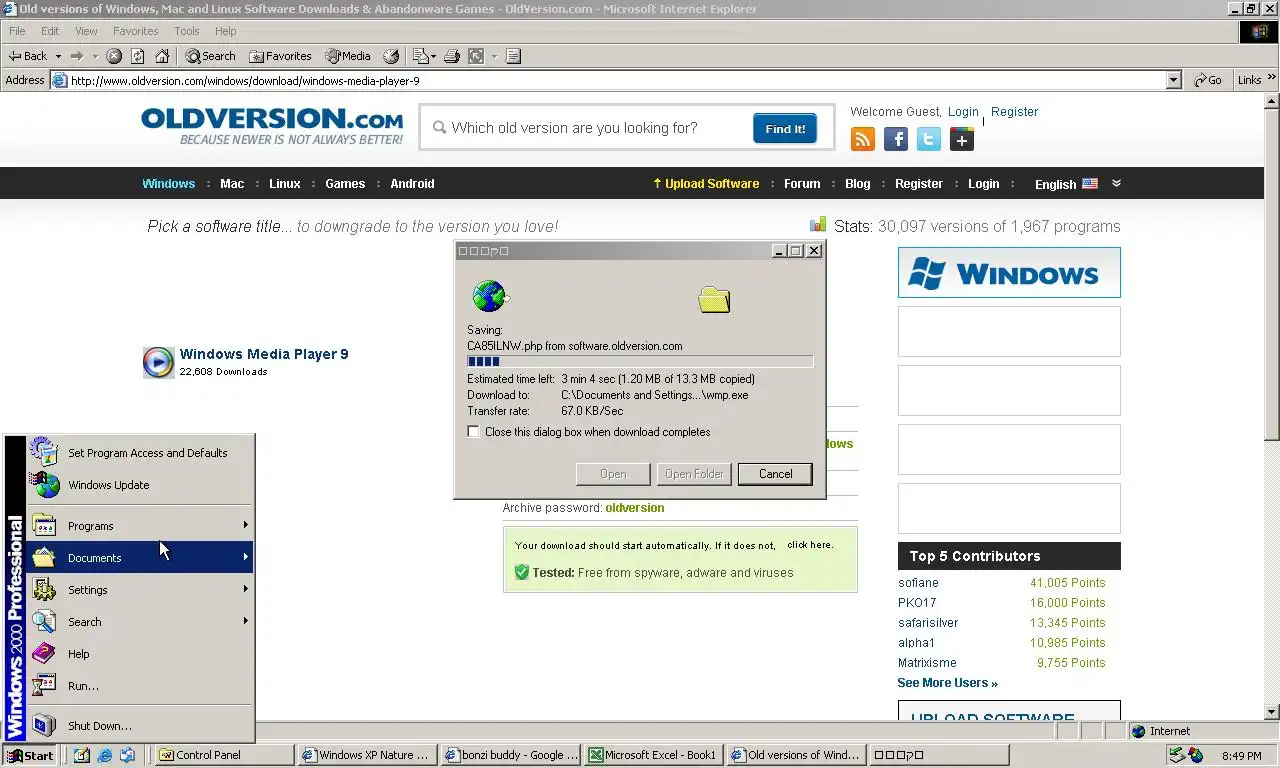Screen dimensions: 1280x768
Task: Switch to Microsoft Excel - Book1 taskbar button
Action: pyautogui.click(x=653, y=755)
